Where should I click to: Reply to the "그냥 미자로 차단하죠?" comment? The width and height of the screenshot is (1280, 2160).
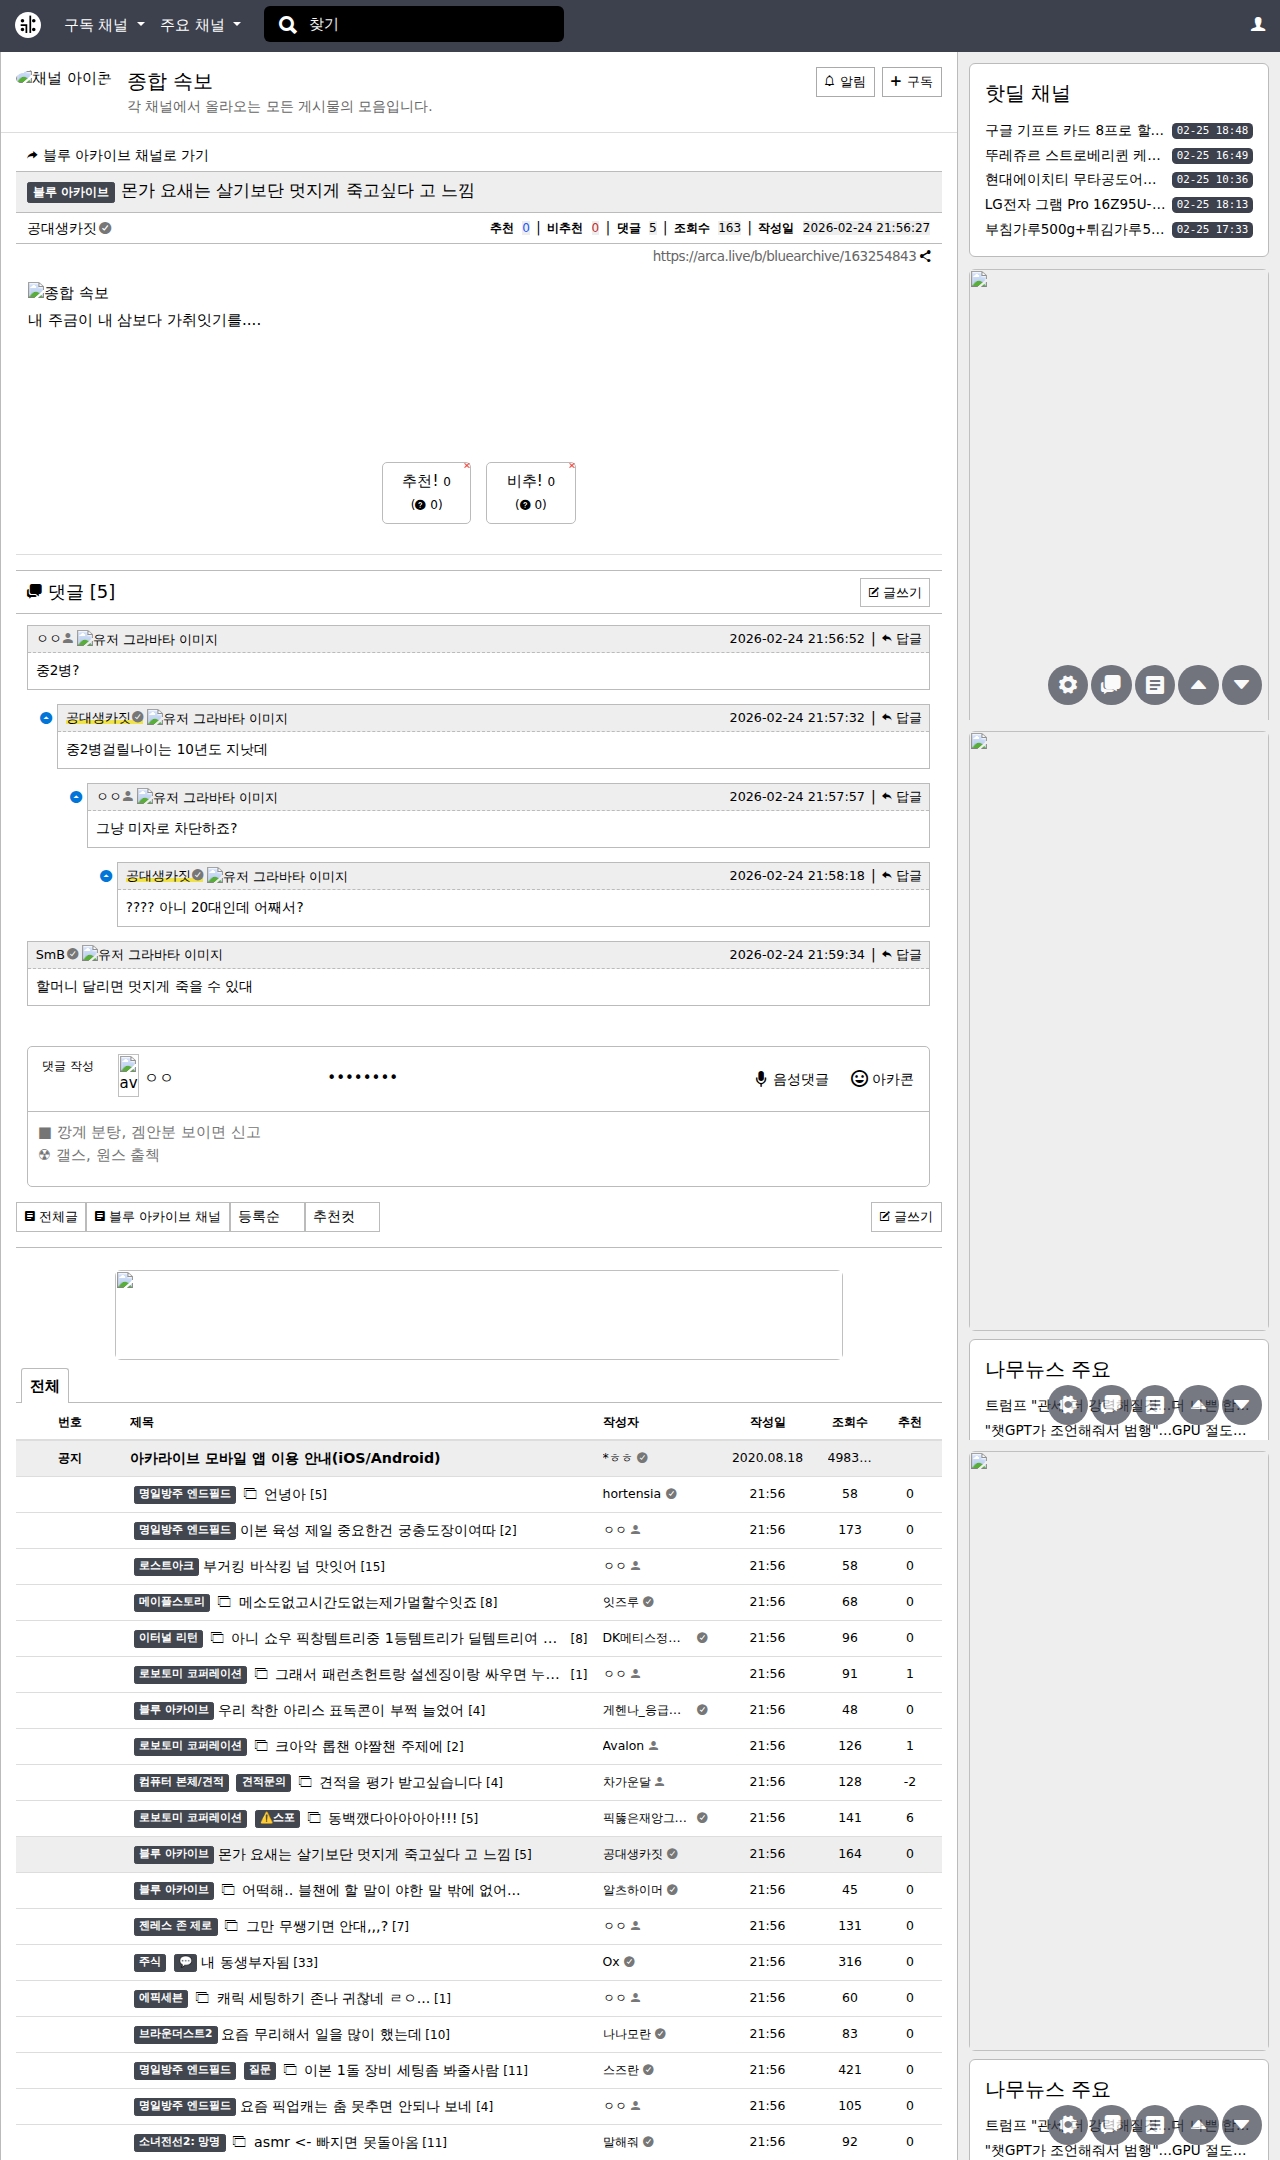click(x=902, y=797)
